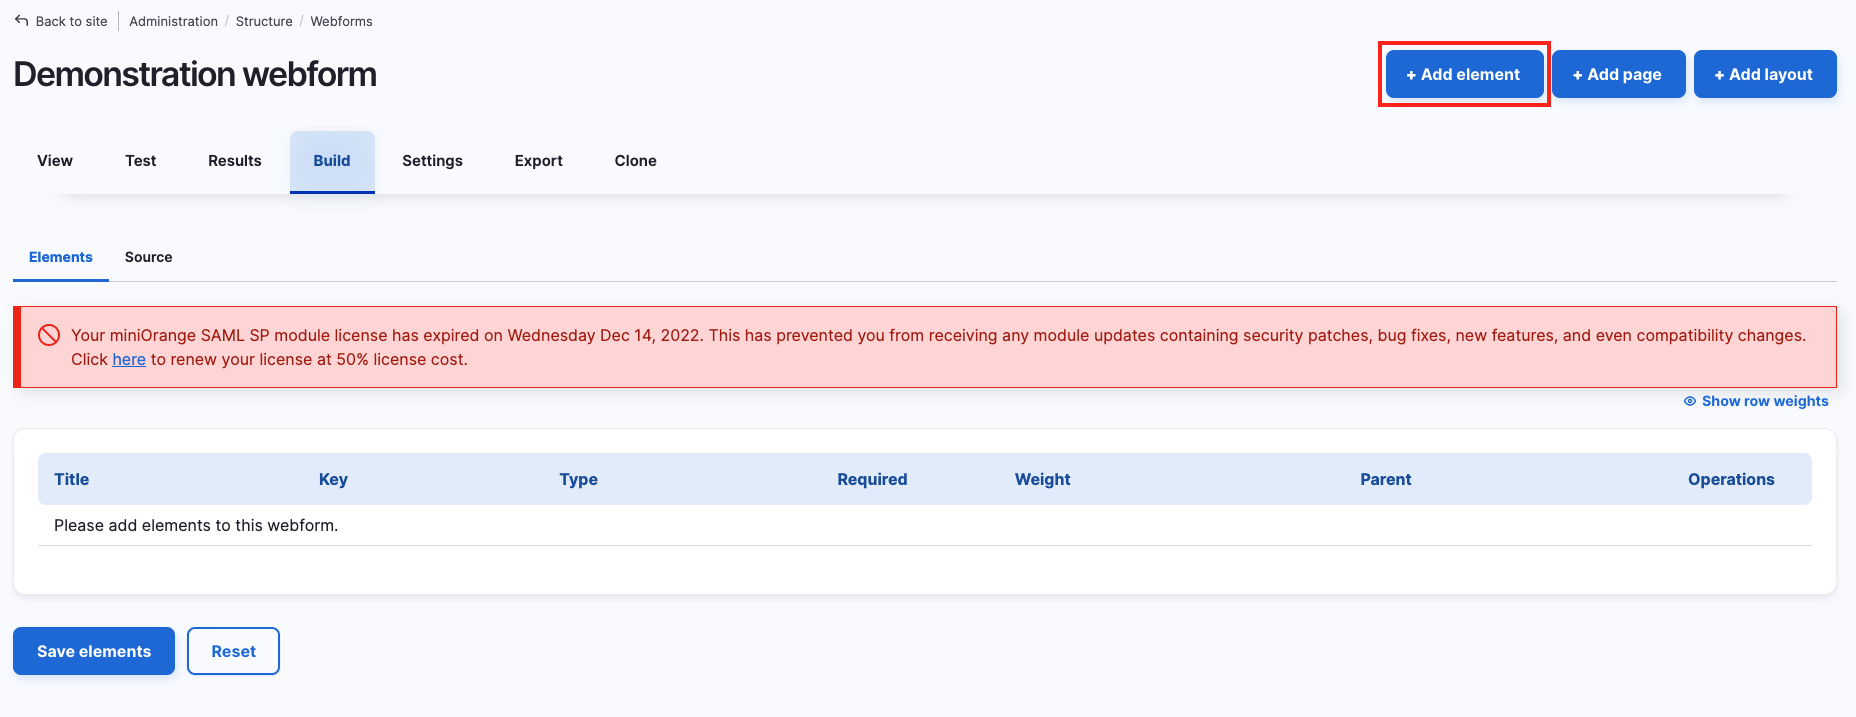Select the Build tab

click(332, 161)
